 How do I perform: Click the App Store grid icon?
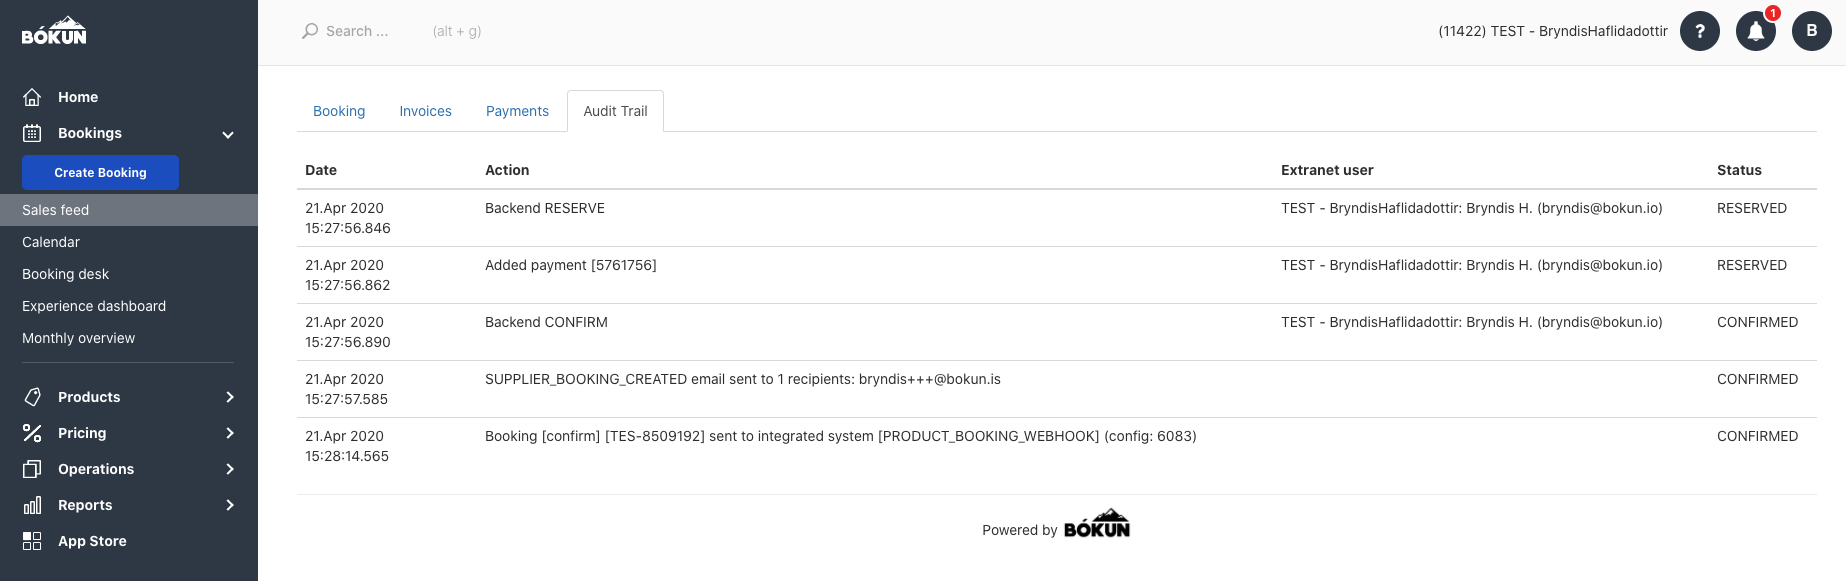32,541
